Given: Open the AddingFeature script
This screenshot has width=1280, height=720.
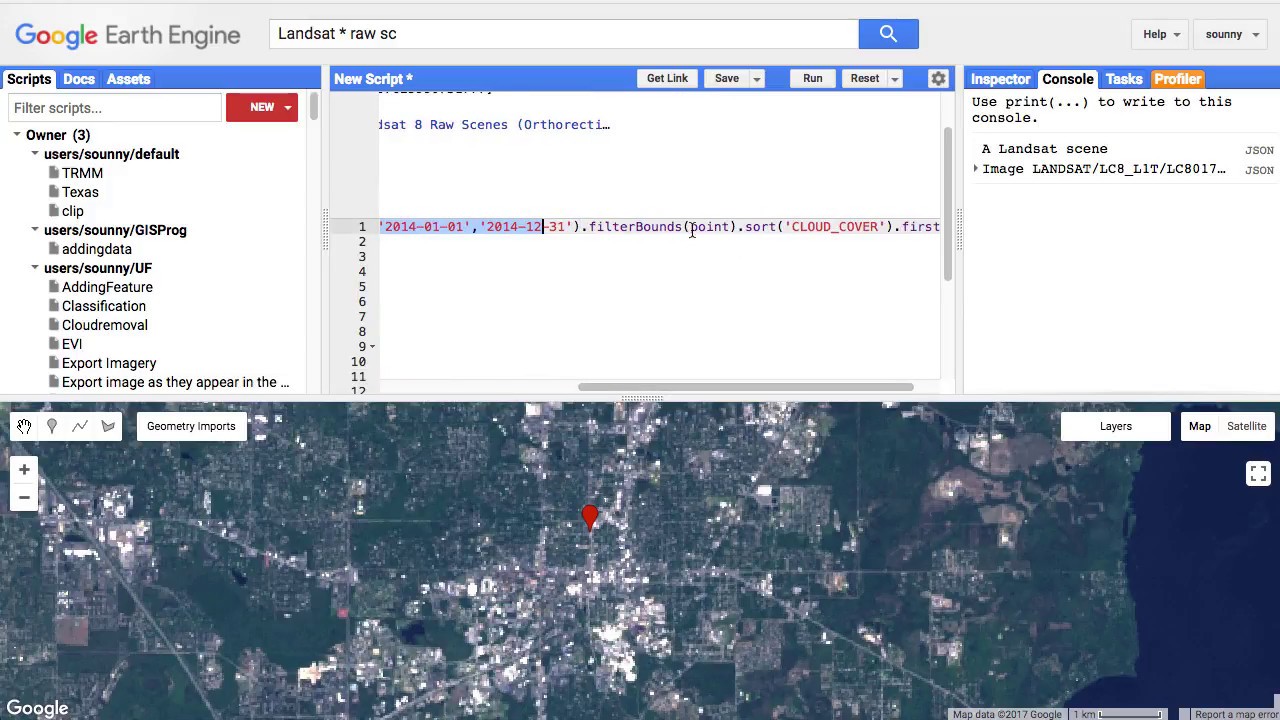Looking at the screenshot, I should coord(107,287).
